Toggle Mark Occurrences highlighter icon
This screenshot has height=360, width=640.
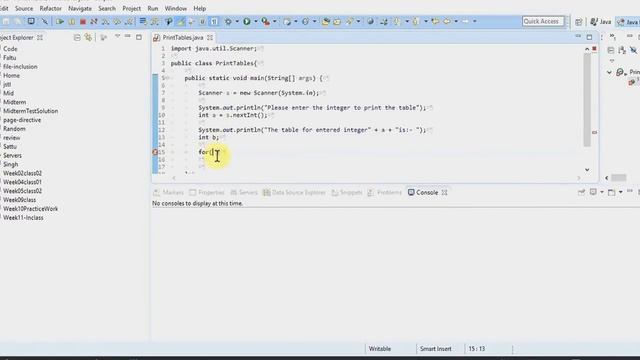click(x=180, y=21)
